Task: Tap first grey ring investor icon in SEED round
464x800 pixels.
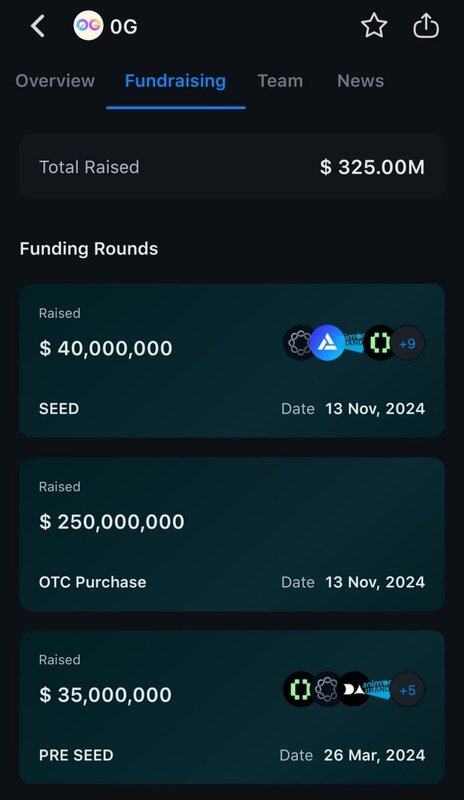Action: 300,343
